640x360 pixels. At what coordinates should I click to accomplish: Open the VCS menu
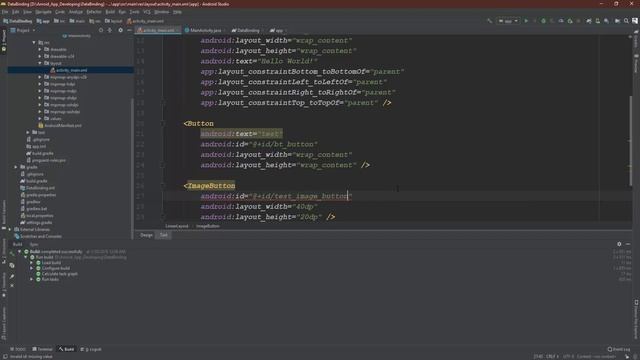tap(147, 12)
